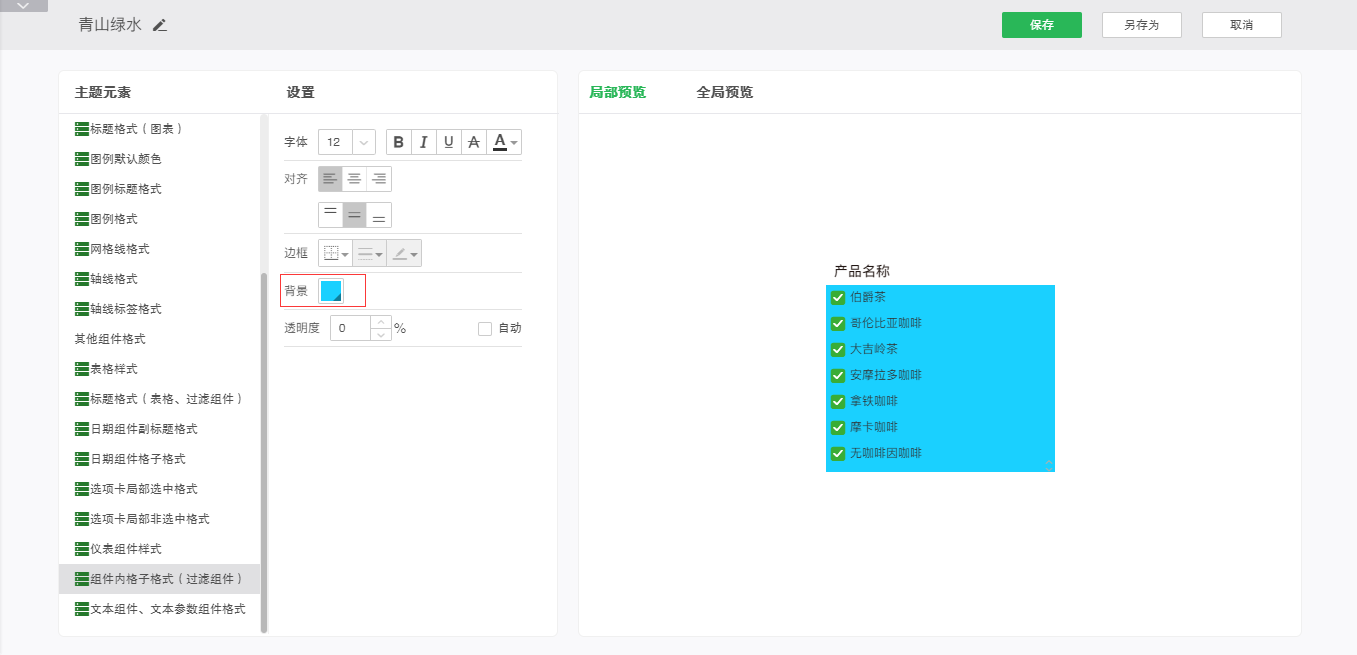Set vertical alignment to bottom
Viewport: 1357px width, 655px height.
coord(379,215)
